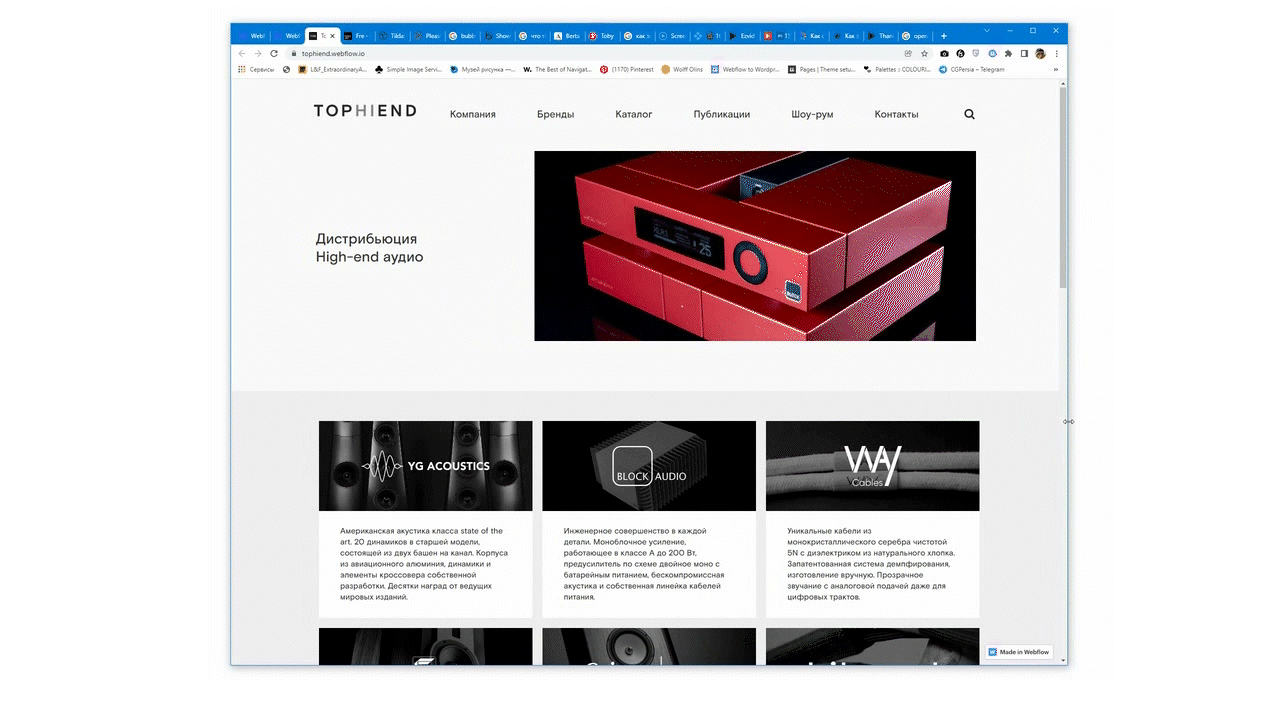Click the red amplifier hero image

tap(755, 246)
